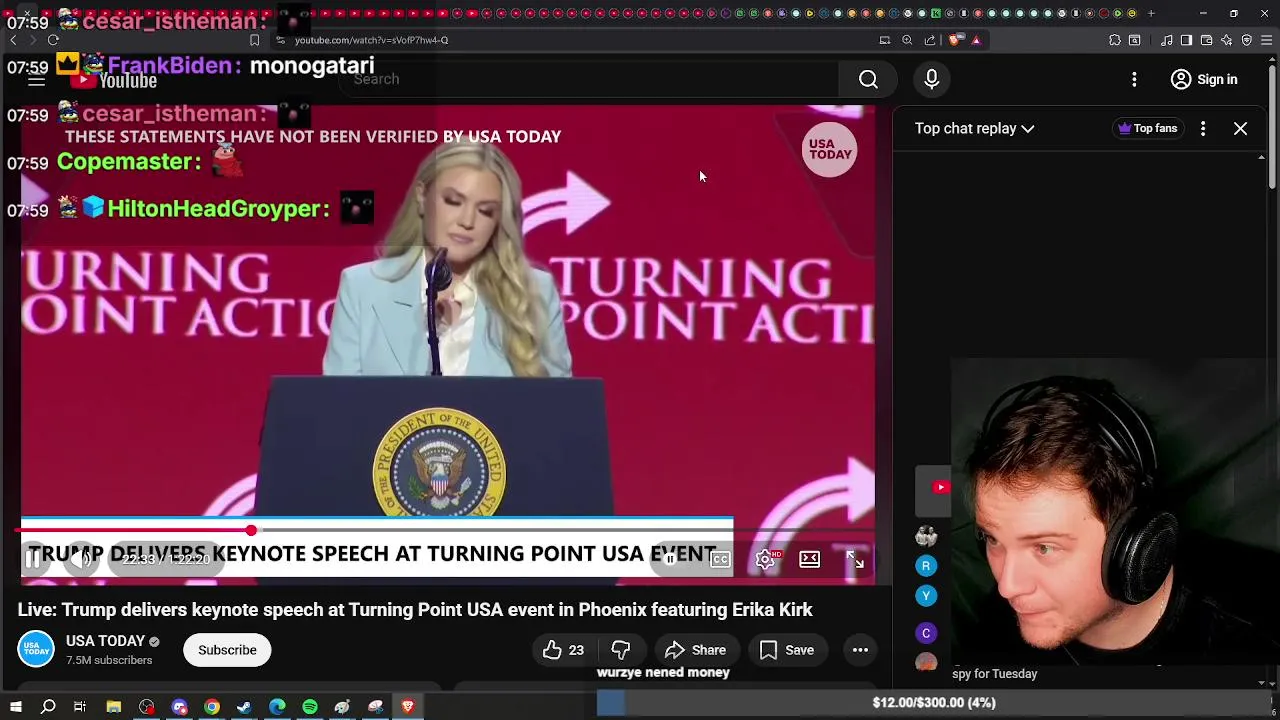The image size is (1280, 720).
Task: Open Google Chrome from the taskbar
Action: pyautogui.click(x=212, y=707)
